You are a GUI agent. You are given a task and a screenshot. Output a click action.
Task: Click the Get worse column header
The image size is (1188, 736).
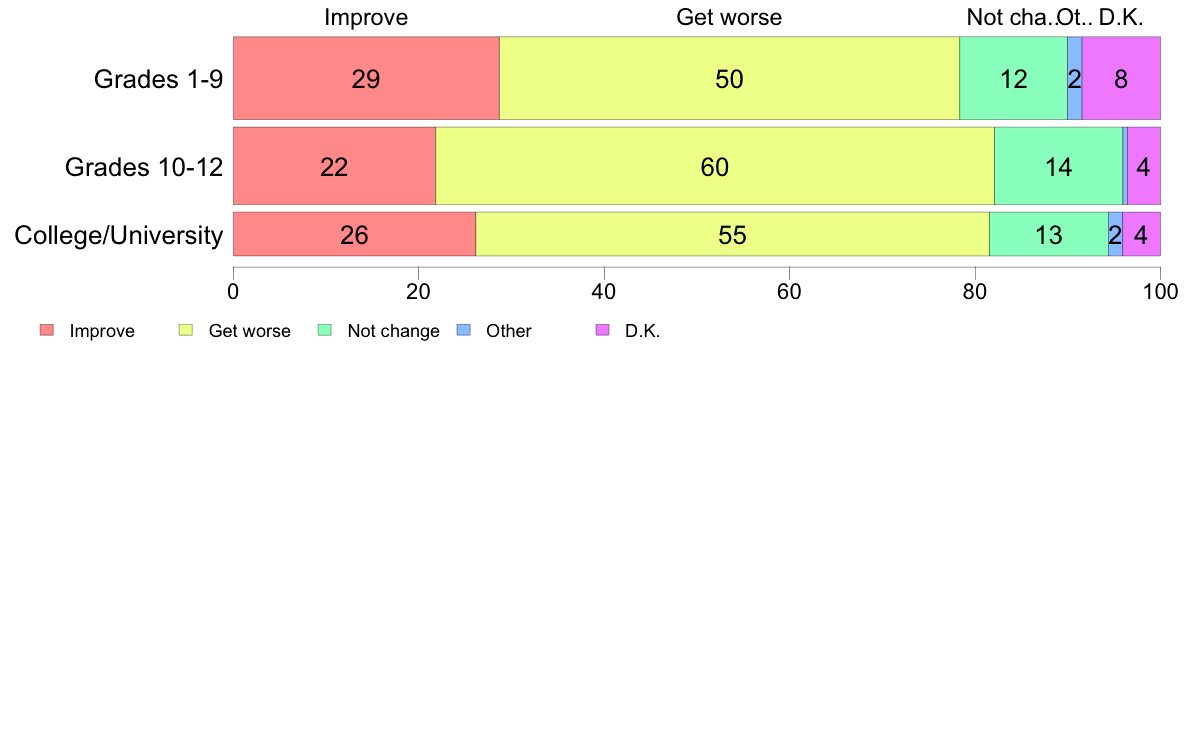[x=729, y=17]
